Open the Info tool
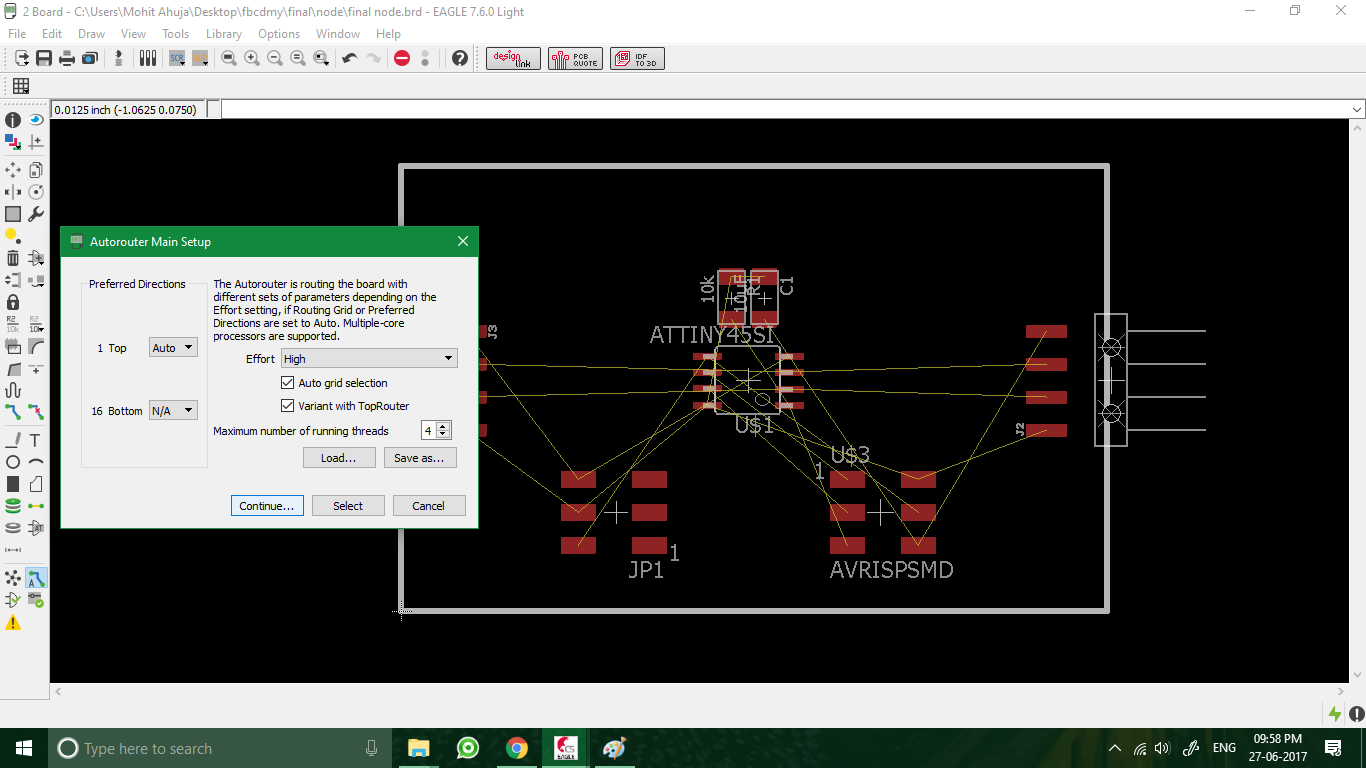The image size is (1366, 768). pos(13,120)
